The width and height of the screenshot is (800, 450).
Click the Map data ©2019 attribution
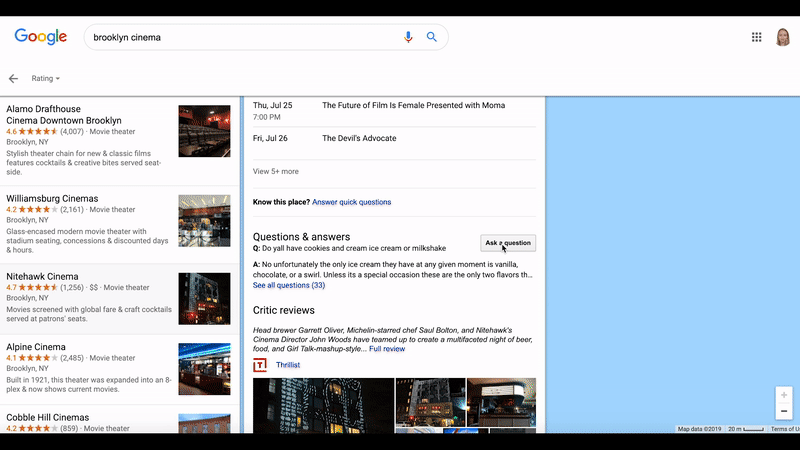pyautogui.click(x=699, y=429)
